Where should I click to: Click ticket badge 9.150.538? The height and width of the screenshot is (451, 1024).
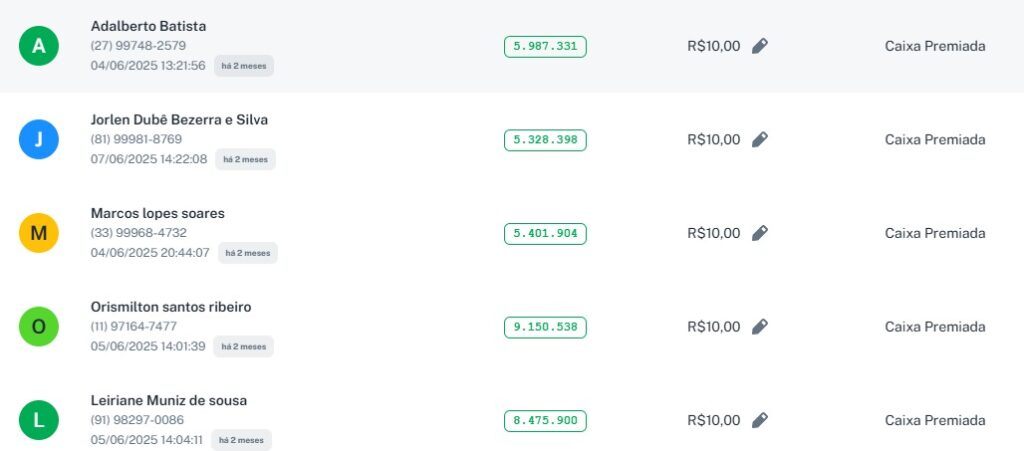pyautogui.click(x=545, y=327)
